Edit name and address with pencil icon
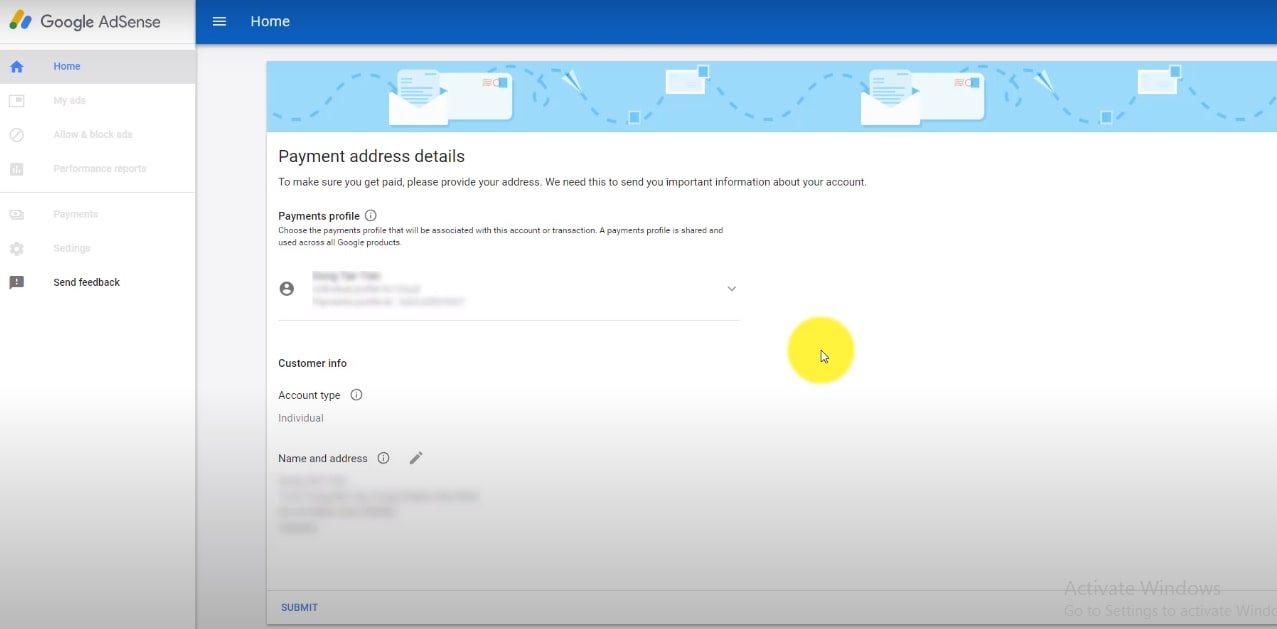The width and height of the screenshot is (1277, 629). [x=416, y=458]
